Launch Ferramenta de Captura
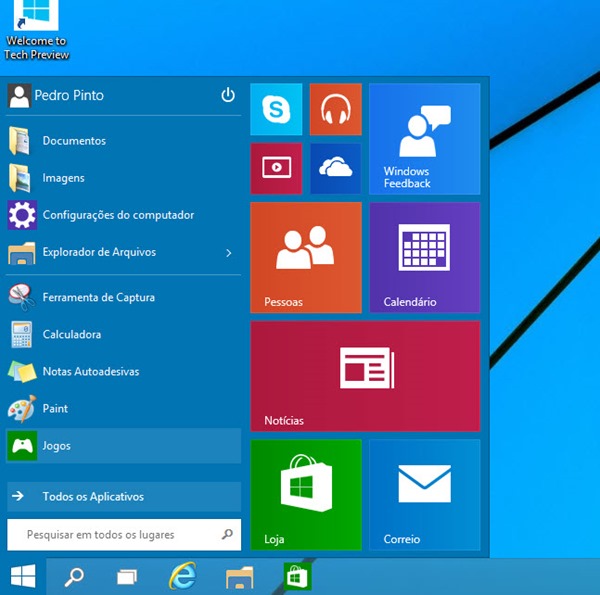This screenshot has height=595, width=600. (124, 297)
